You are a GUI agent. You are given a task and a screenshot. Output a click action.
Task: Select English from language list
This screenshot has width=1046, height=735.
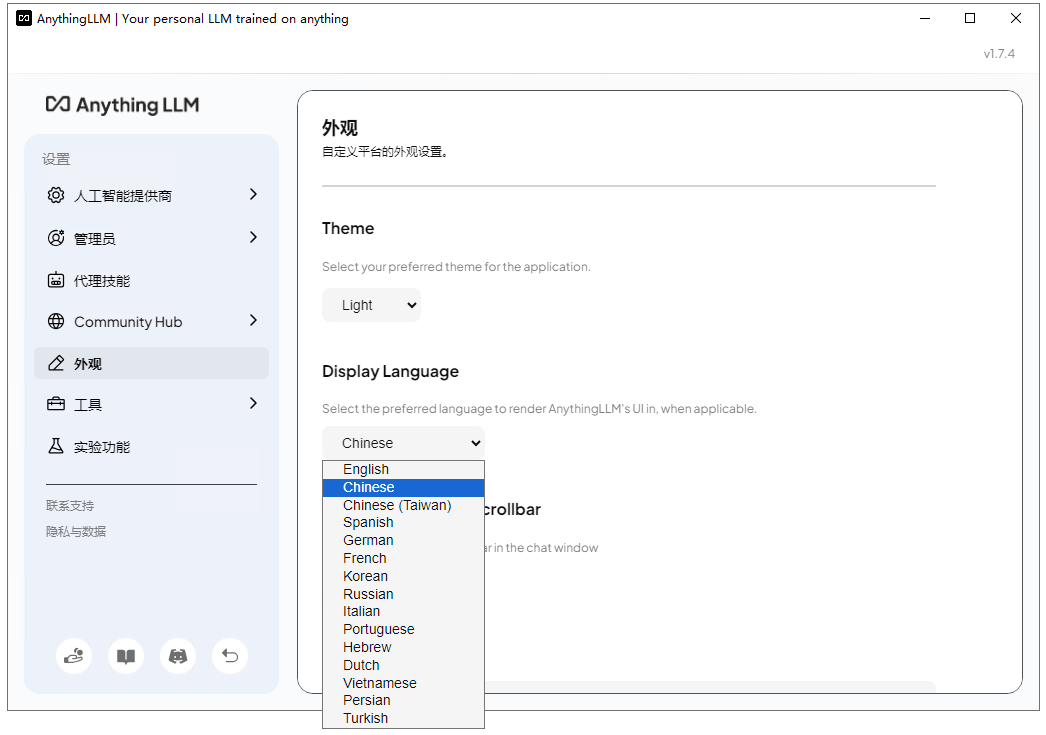404,470
